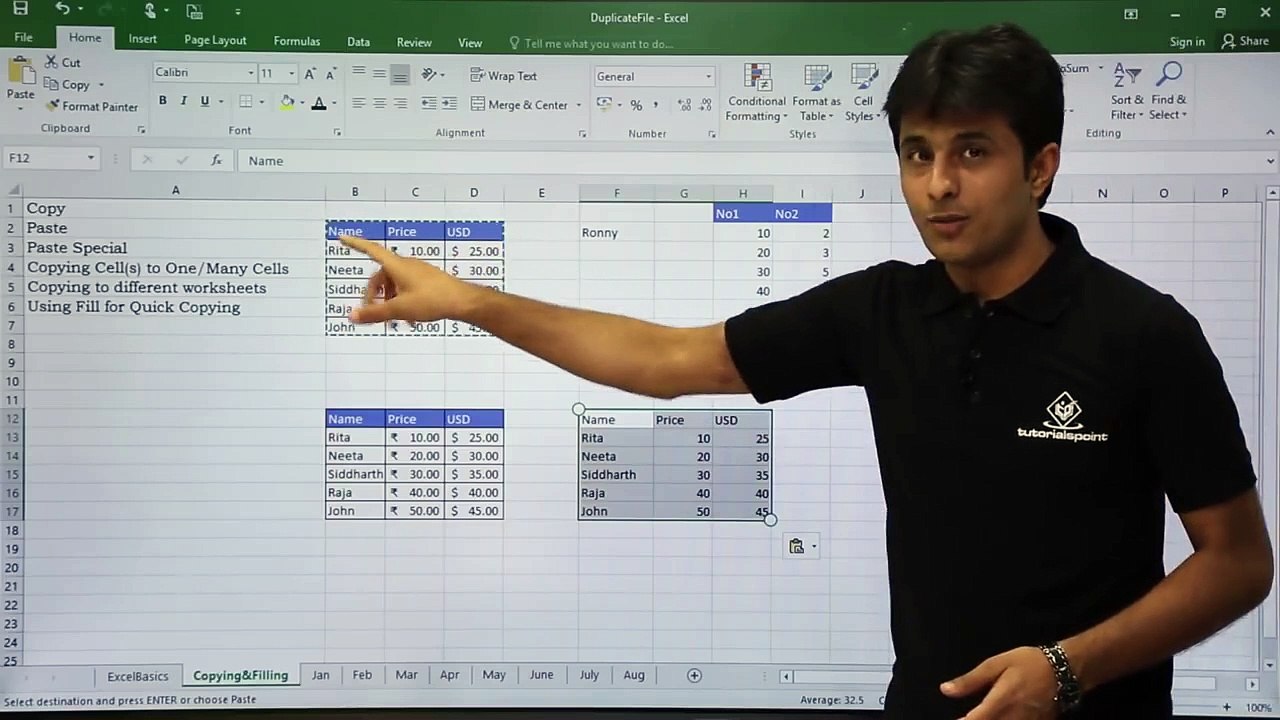Click the Paste Options icon below pasted table

[797, 546]
